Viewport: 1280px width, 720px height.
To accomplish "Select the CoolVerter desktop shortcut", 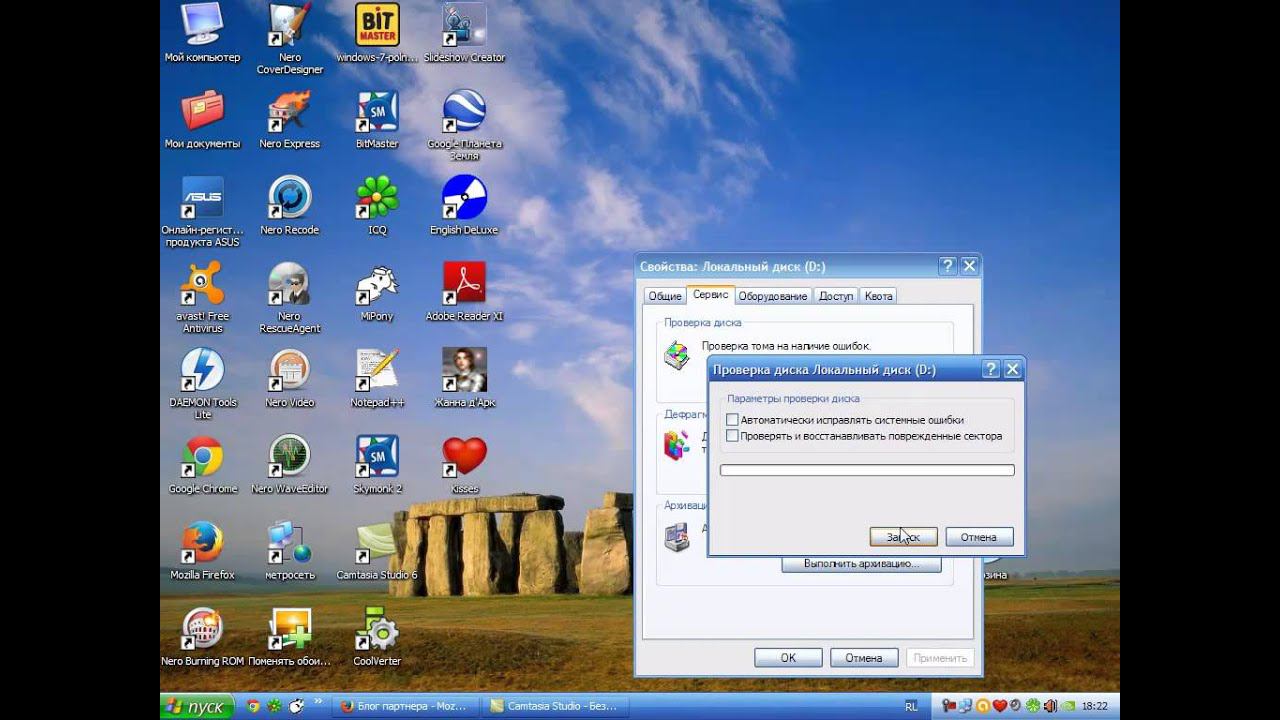I will point(377,635).
